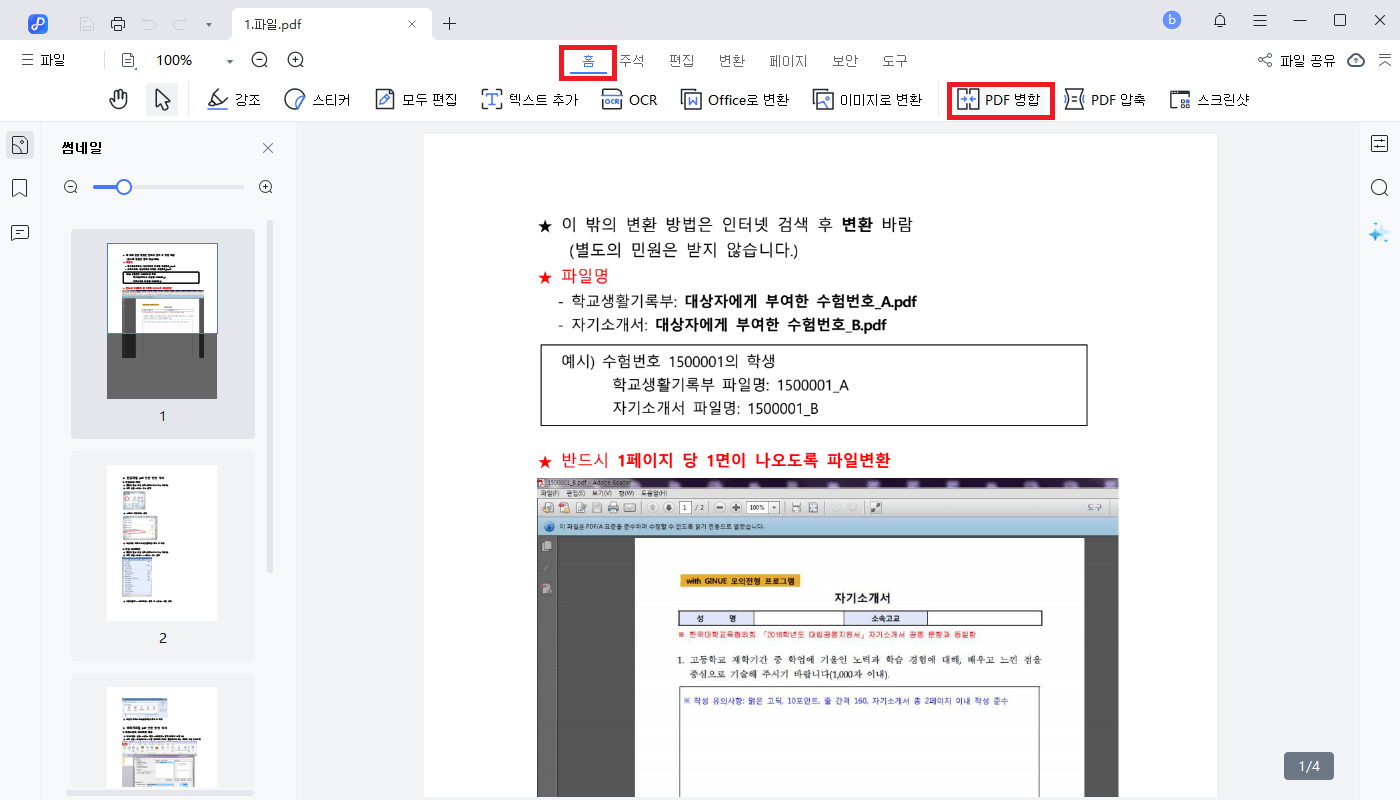This screenshot has height=800, width=1400.
Task: Click the PDF 병합 button
Action: 999,99
